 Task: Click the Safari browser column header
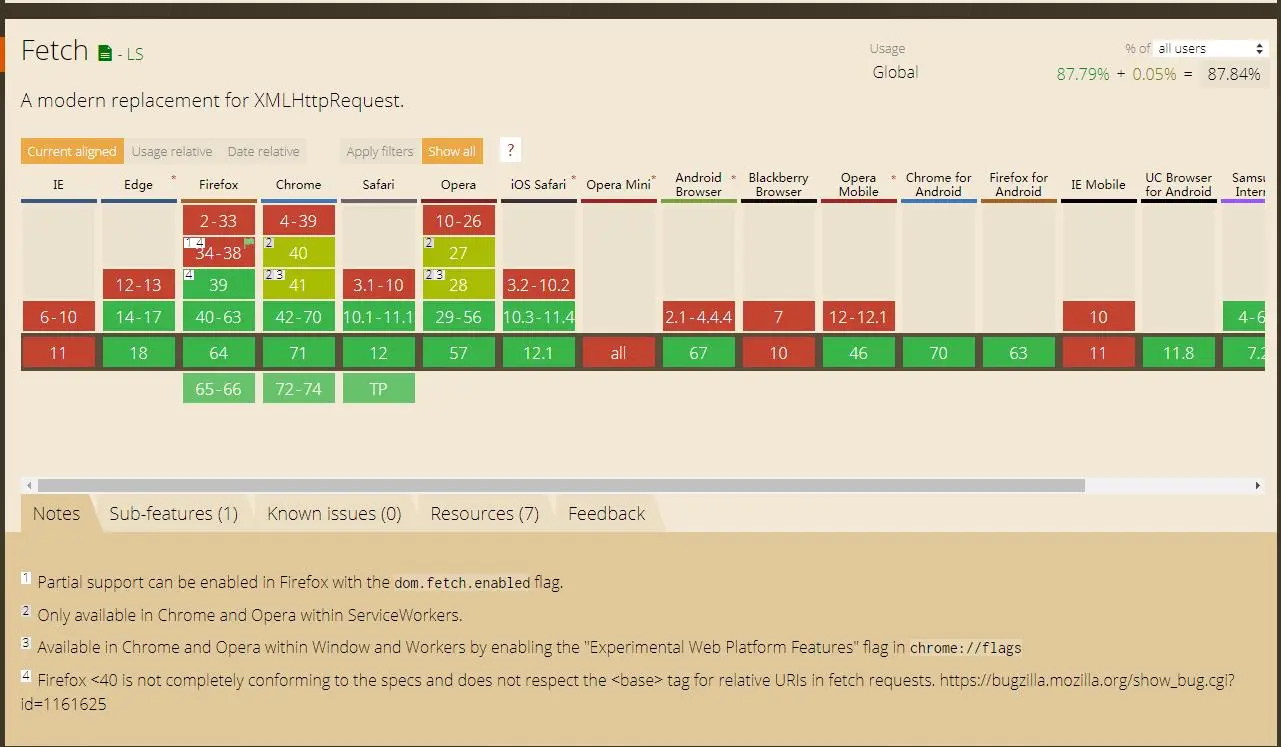click(378, 185)
